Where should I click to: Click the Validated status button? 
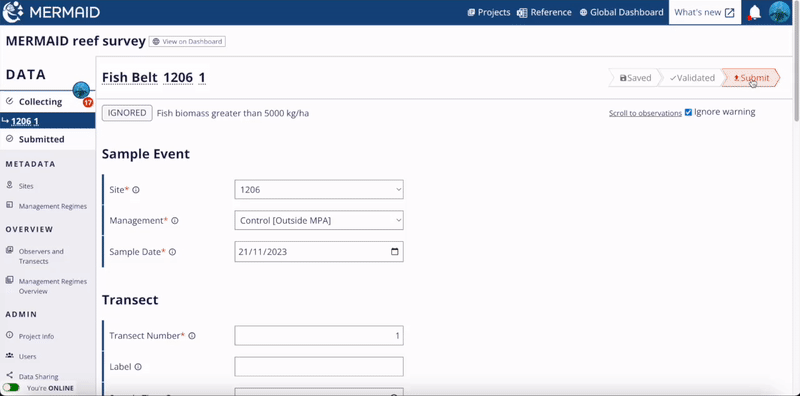point(692,78)
